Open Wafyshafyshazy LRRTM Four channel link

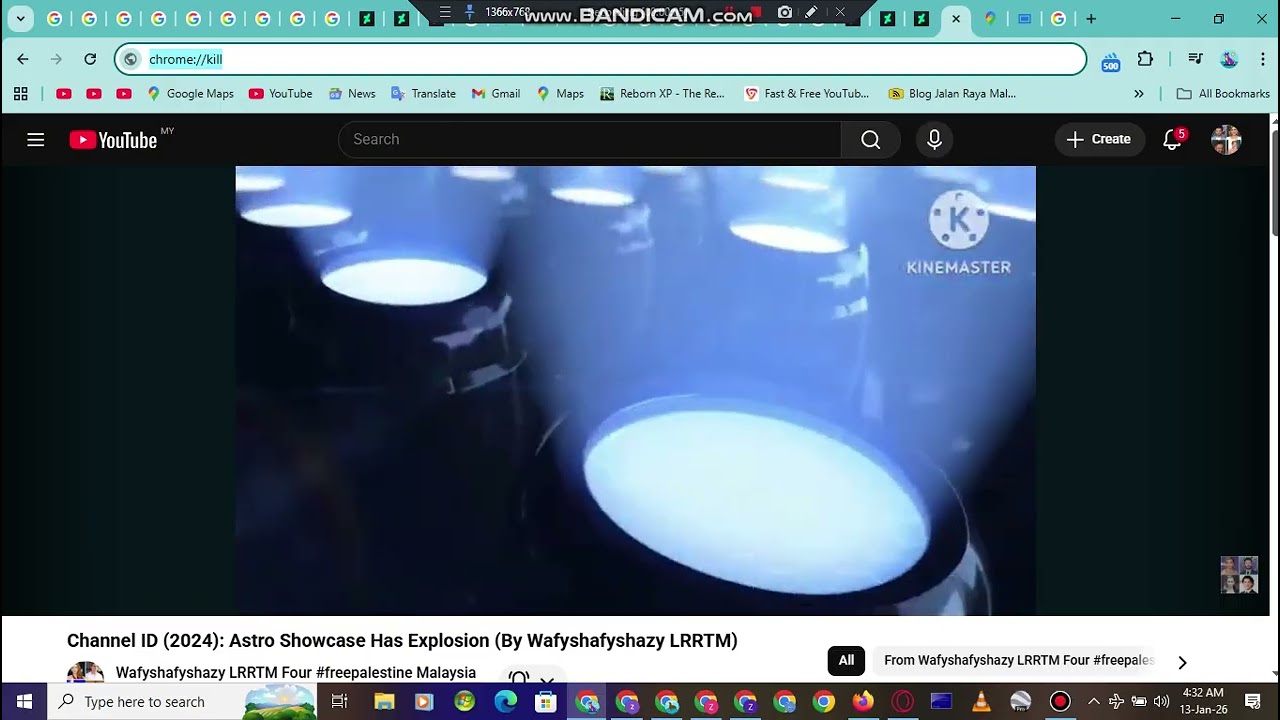[x=296, y=673]
